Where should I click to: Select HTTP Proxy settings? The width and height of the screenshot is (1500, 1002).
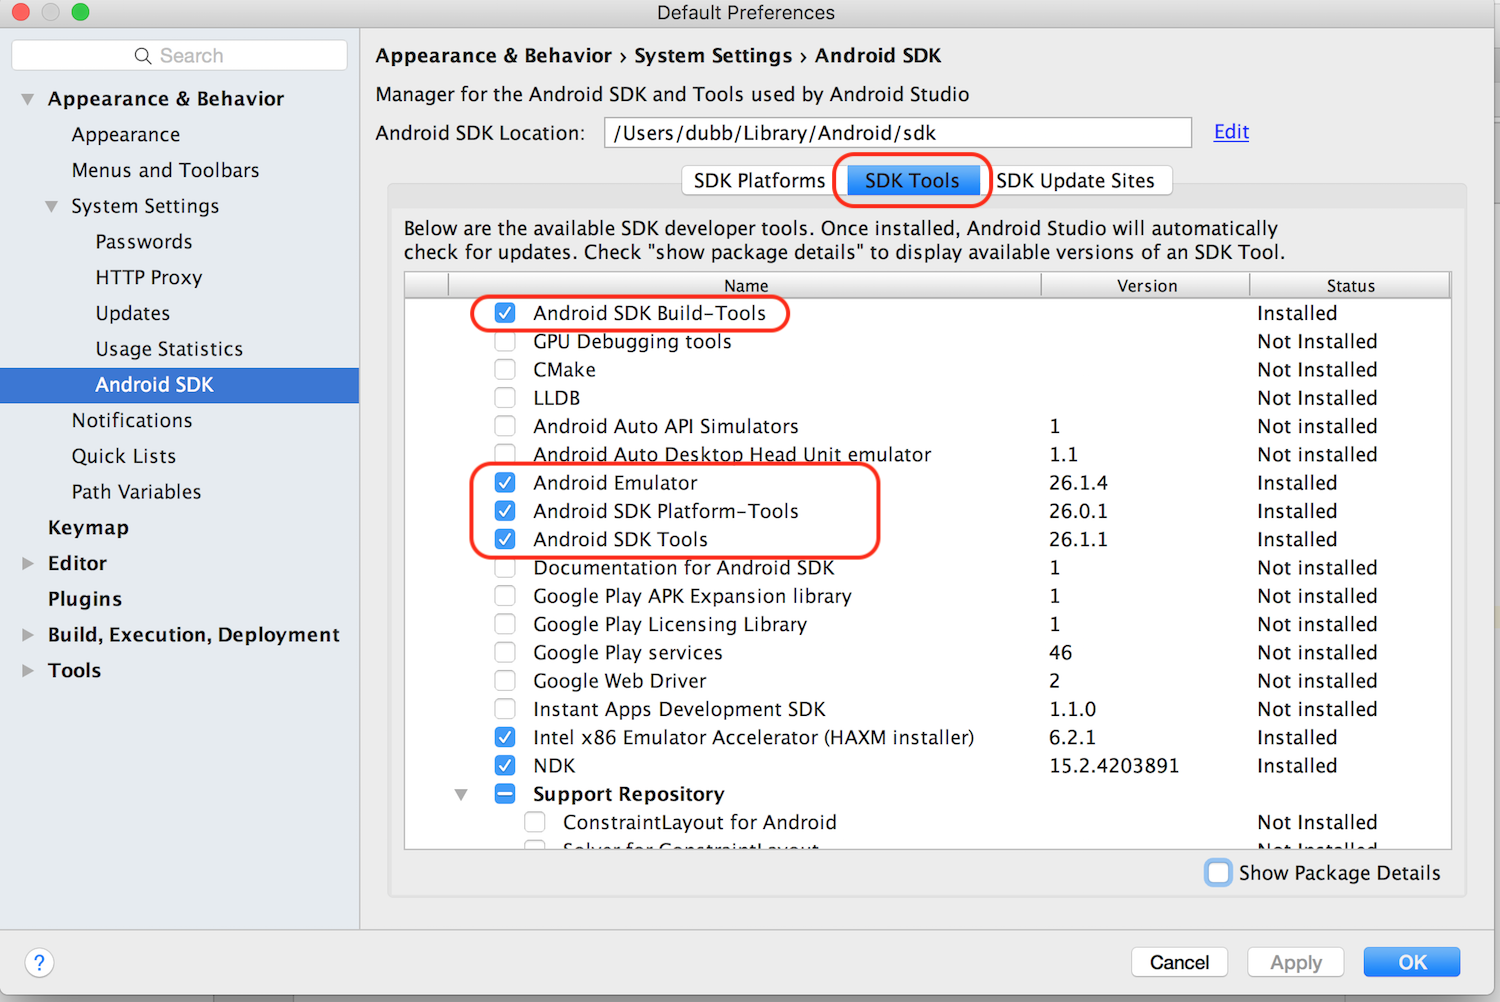pyautogui.click(x=149, y=278)
